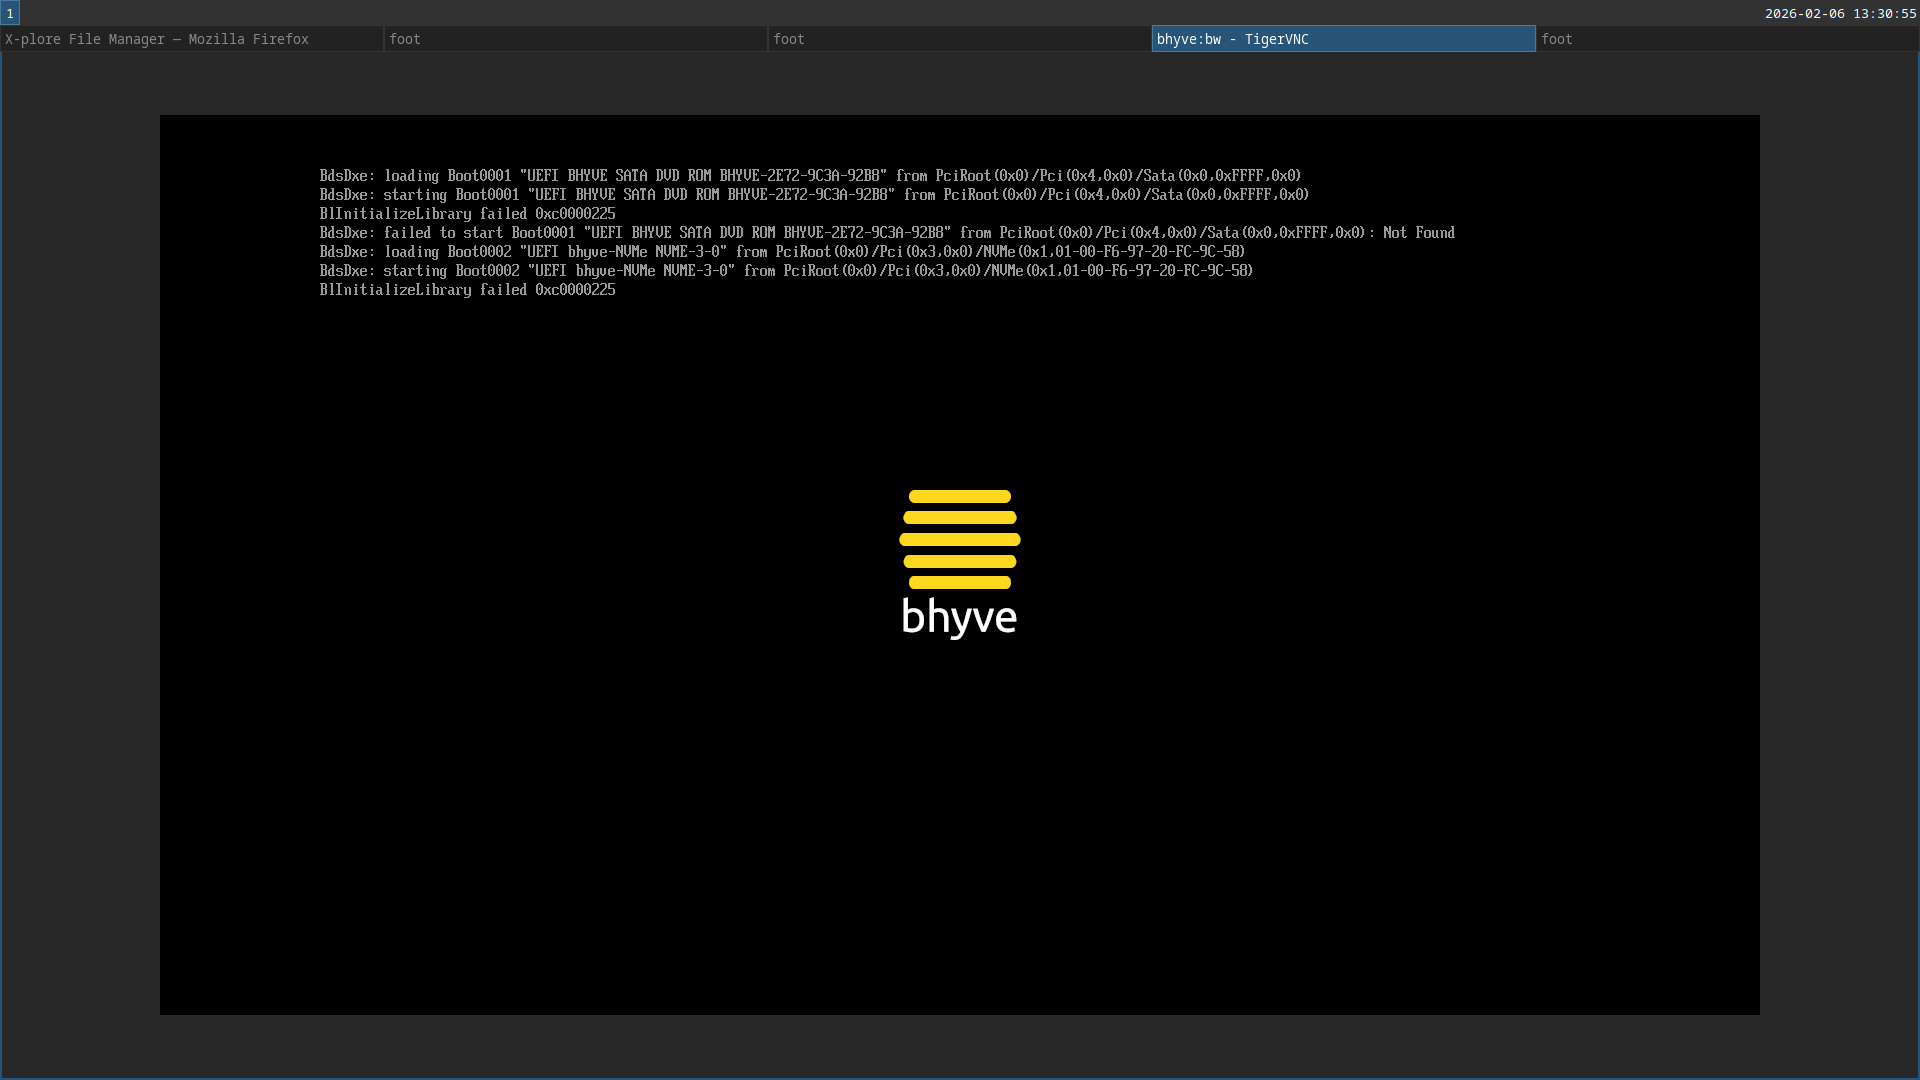
Task: Click the "BdsDxe: loading Boot0002" line
Action: pyautogui.click(x=782, y=252)
